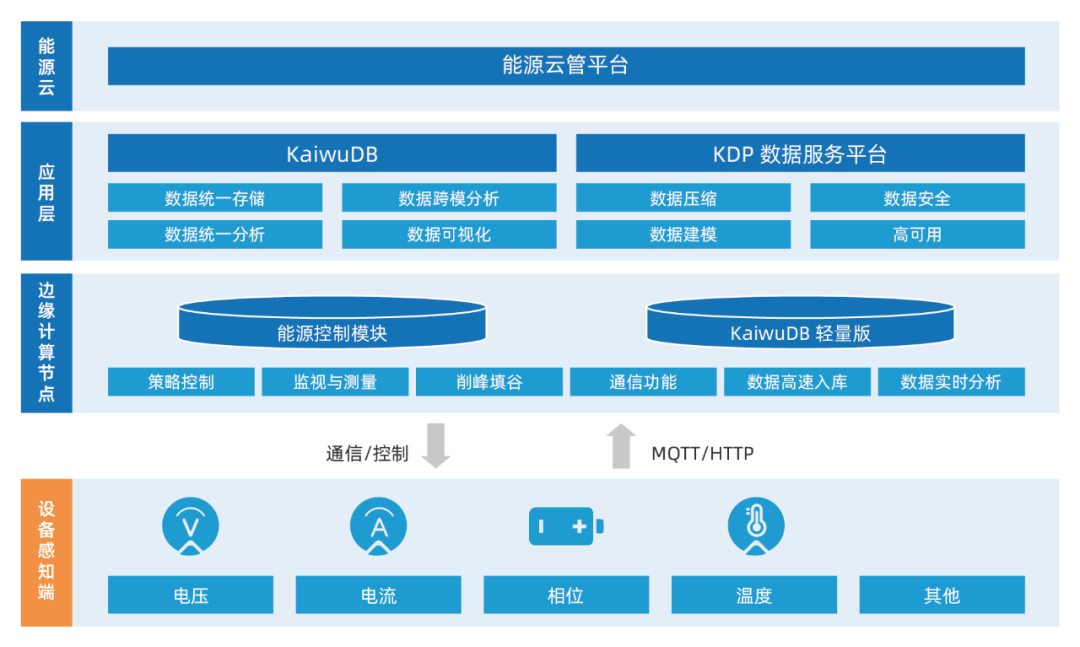Click the ammeter A icon
Screen dimensions: 1080x647
coord(378,526)
